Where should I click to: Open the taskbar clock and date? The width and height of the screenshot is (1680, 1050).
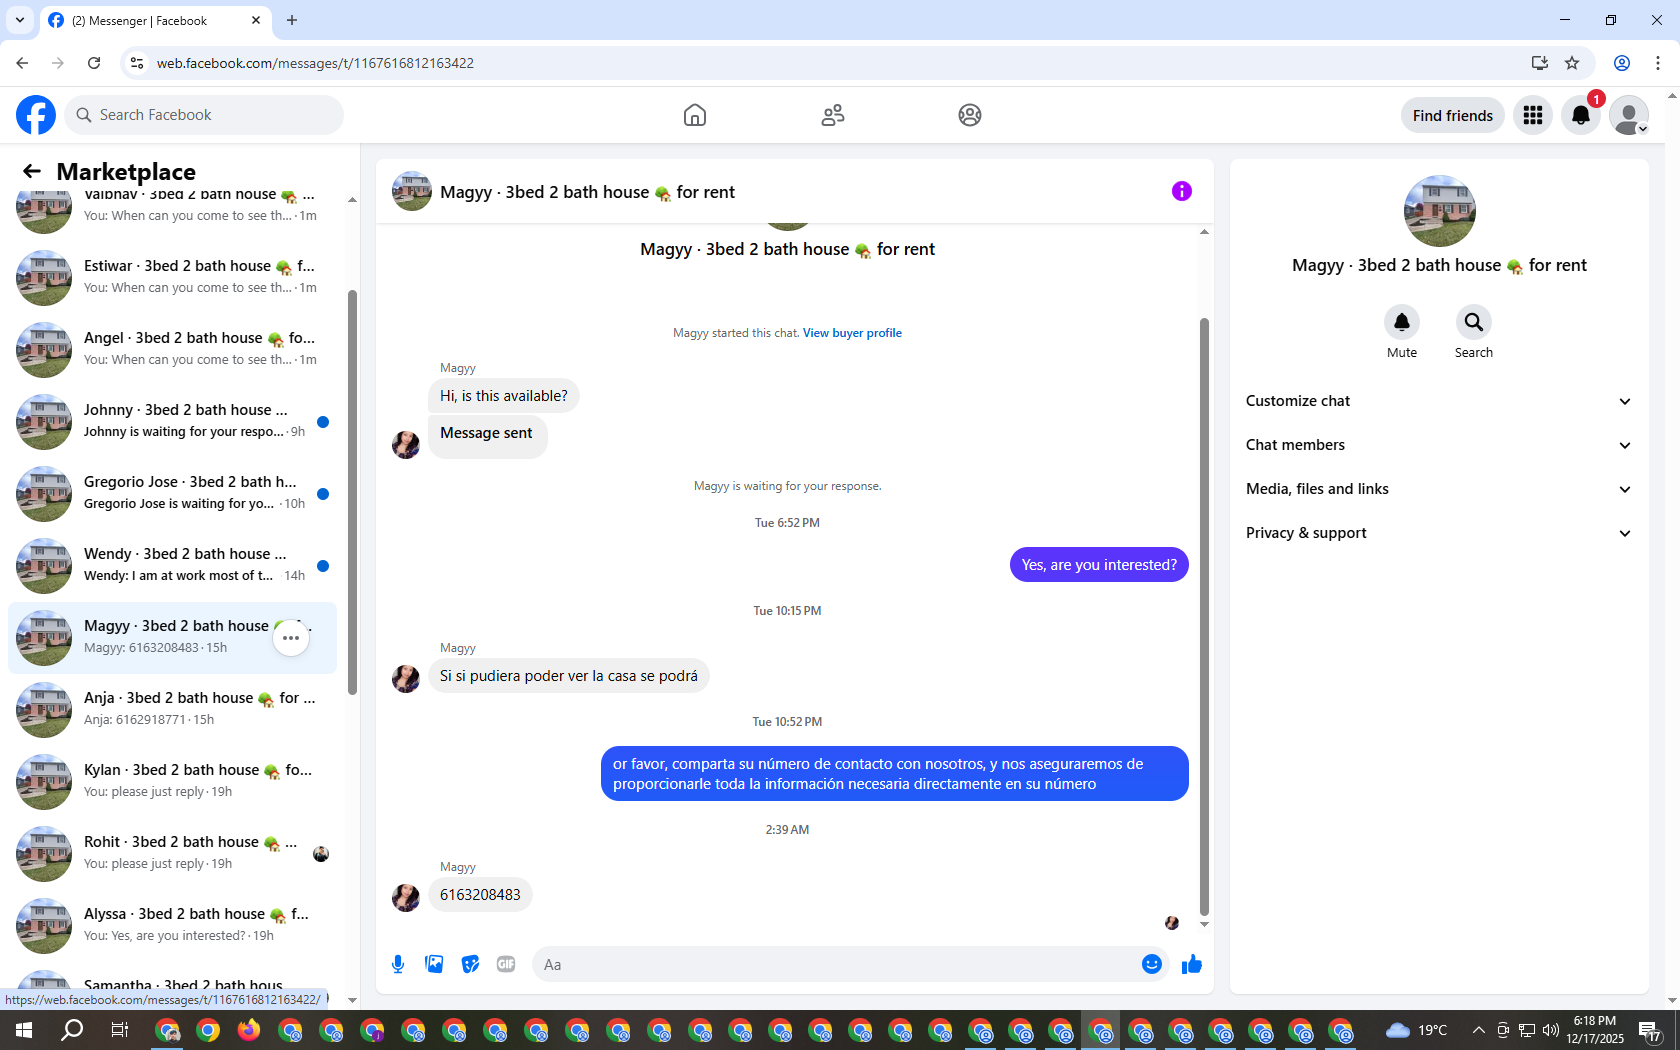point(1594,1030)
